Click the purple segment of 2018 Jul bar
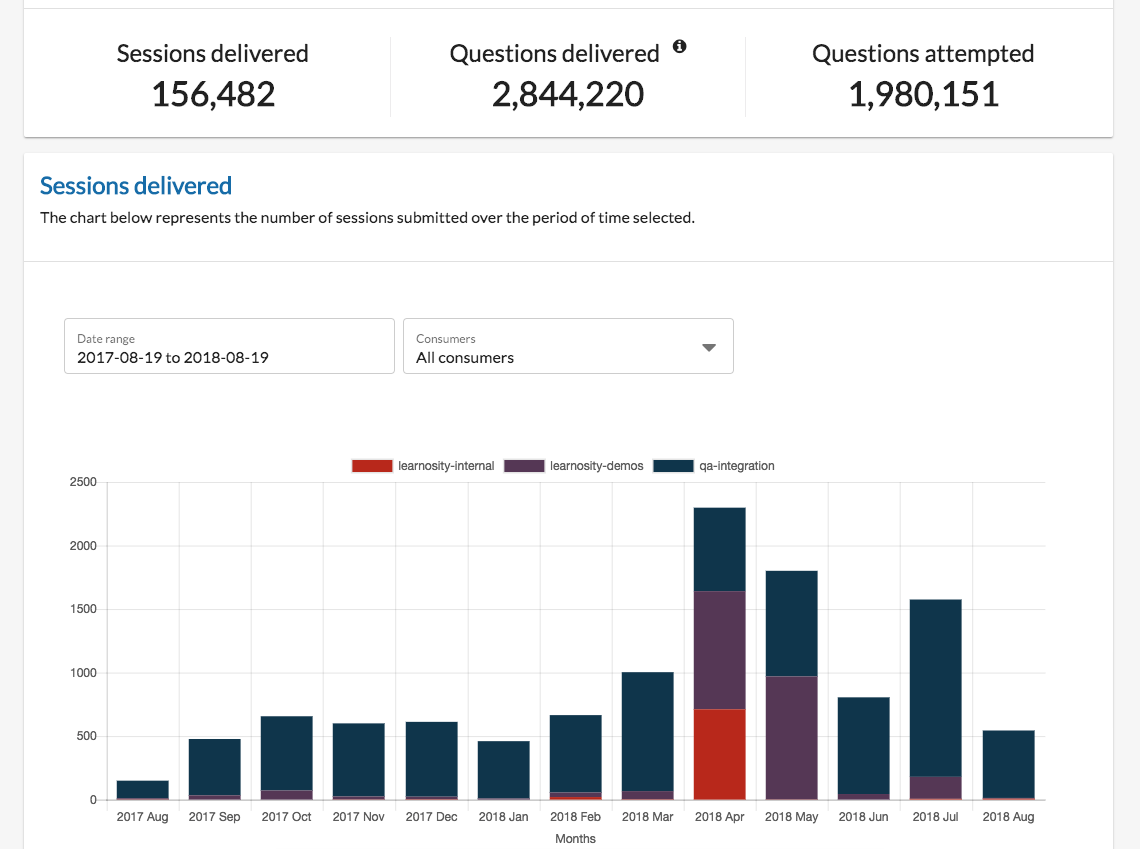Viewport: 1140px width, 849px height. click(x=935, y=787)
